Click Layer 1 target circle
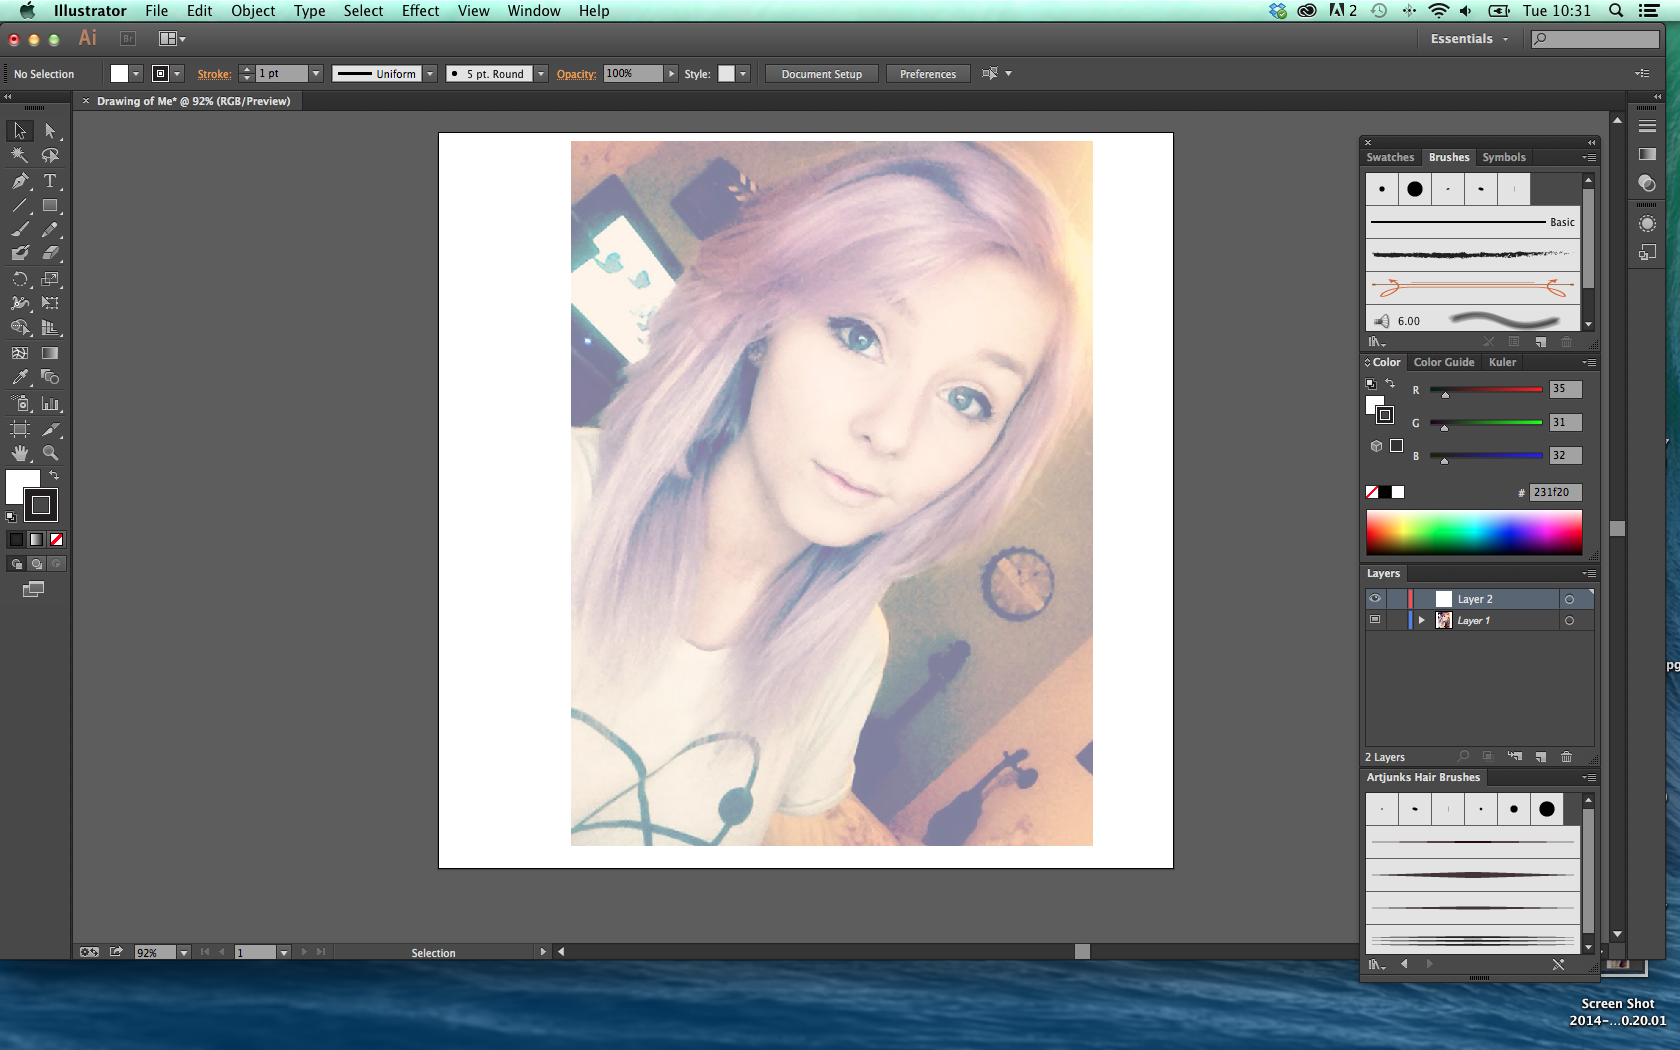This screenshot has height=1050, width=1680. 1569,621
